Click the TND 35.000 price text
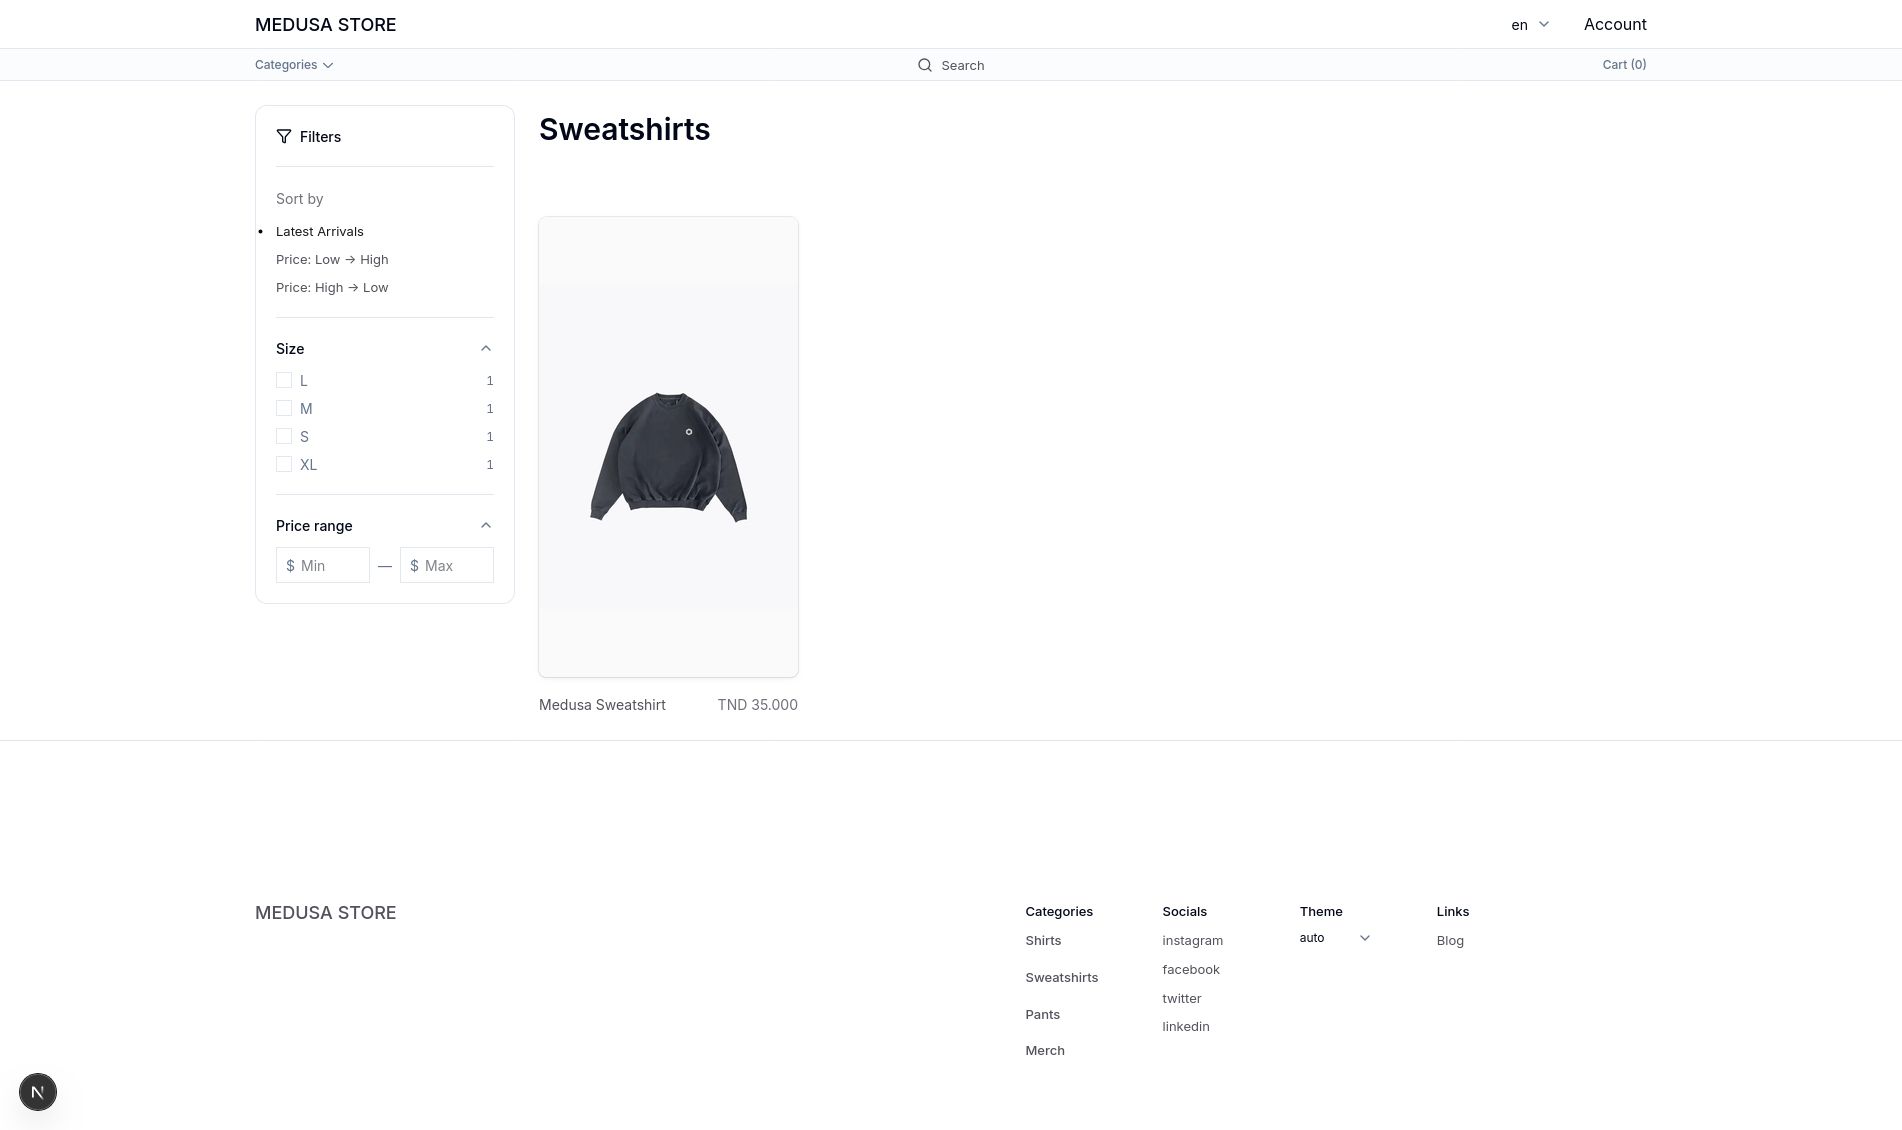 (757, 705)
